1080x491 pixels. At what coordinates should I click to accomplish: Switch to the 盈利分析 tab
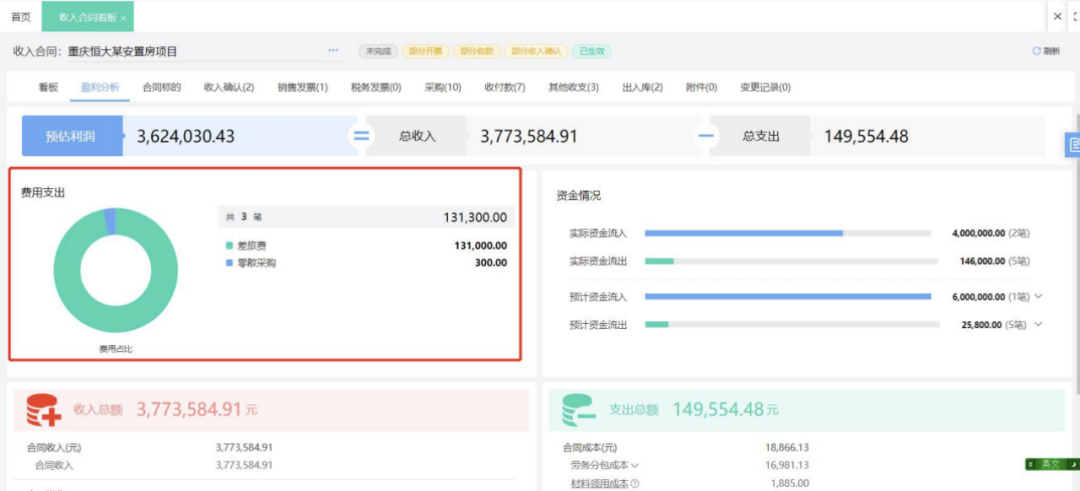tap(100, 87)
